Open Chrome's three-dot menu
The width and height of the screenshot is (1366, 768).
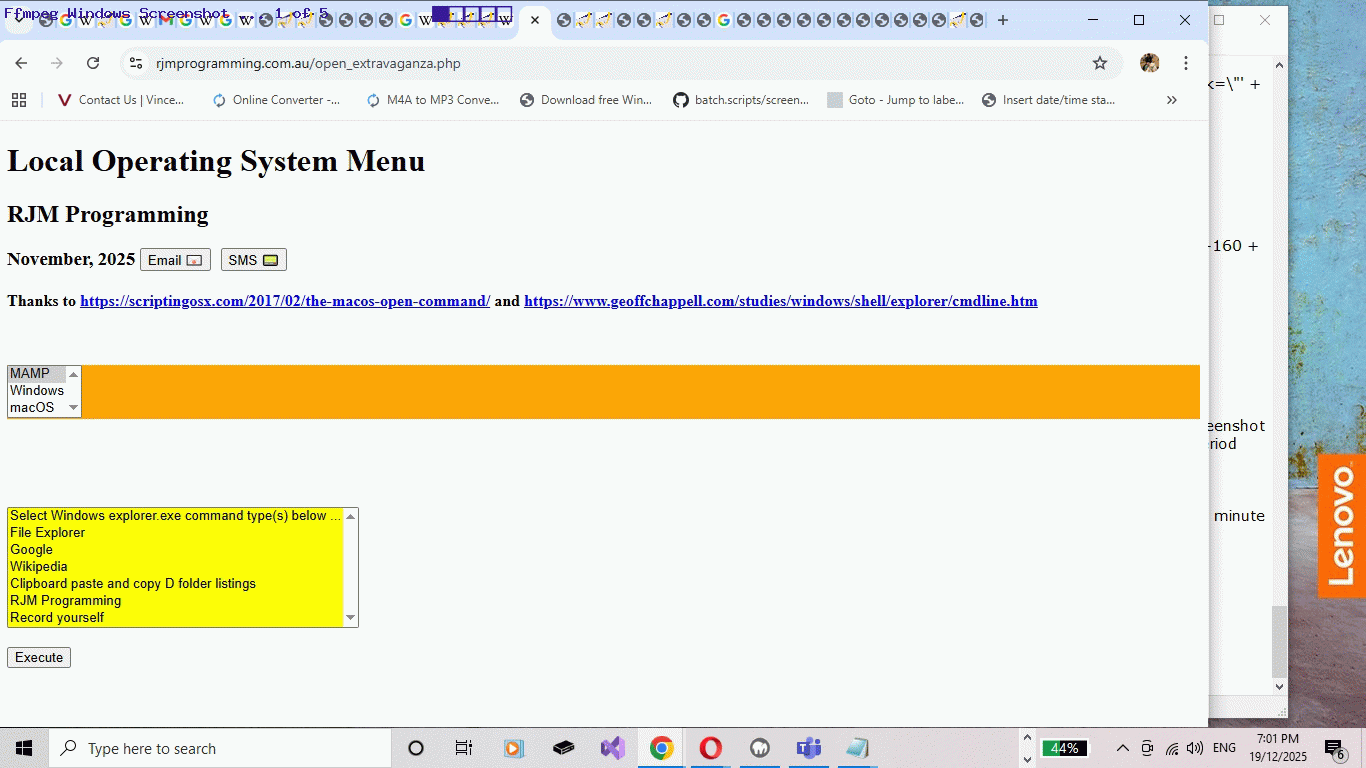click(1186, 62)
